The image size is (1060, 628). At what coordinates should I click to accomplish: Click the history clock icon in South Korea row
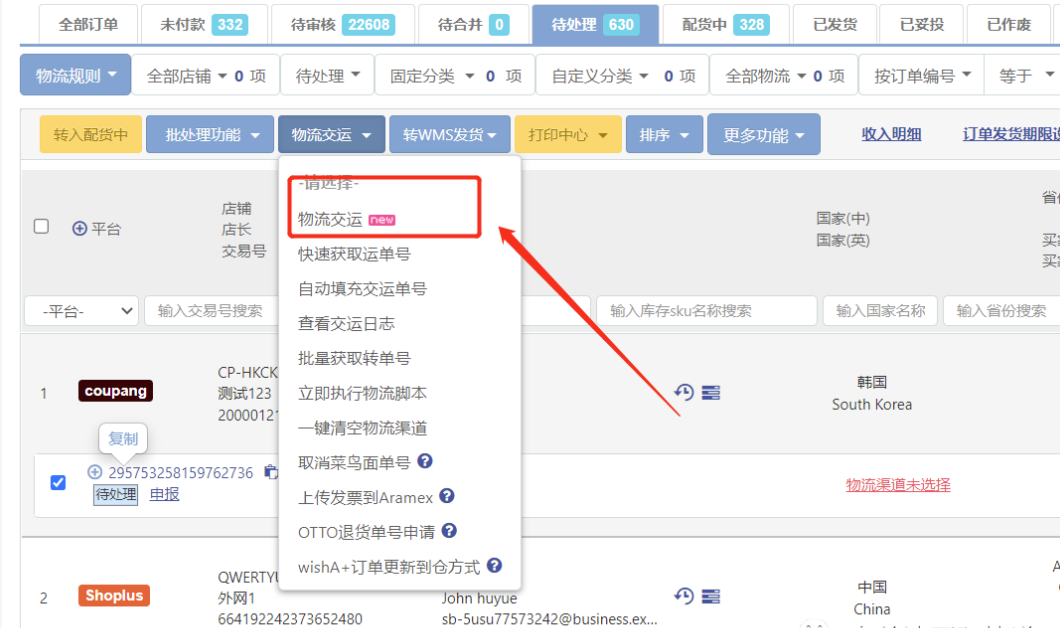pos(684,392)
